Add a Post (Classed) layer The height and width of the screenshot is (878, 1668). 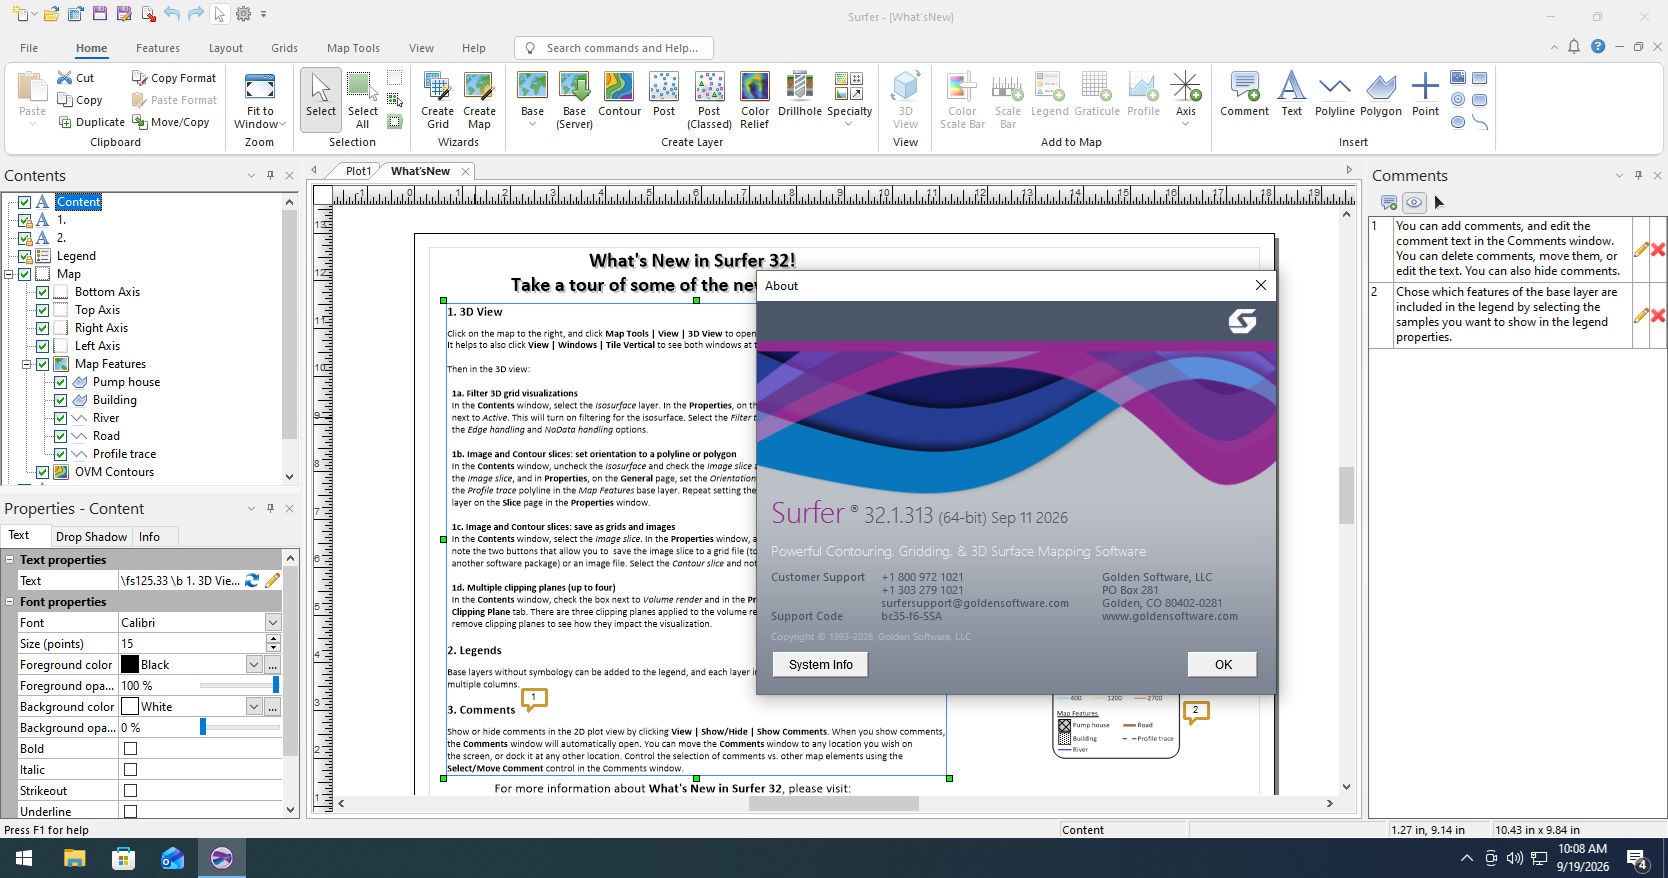pos(709,100)
